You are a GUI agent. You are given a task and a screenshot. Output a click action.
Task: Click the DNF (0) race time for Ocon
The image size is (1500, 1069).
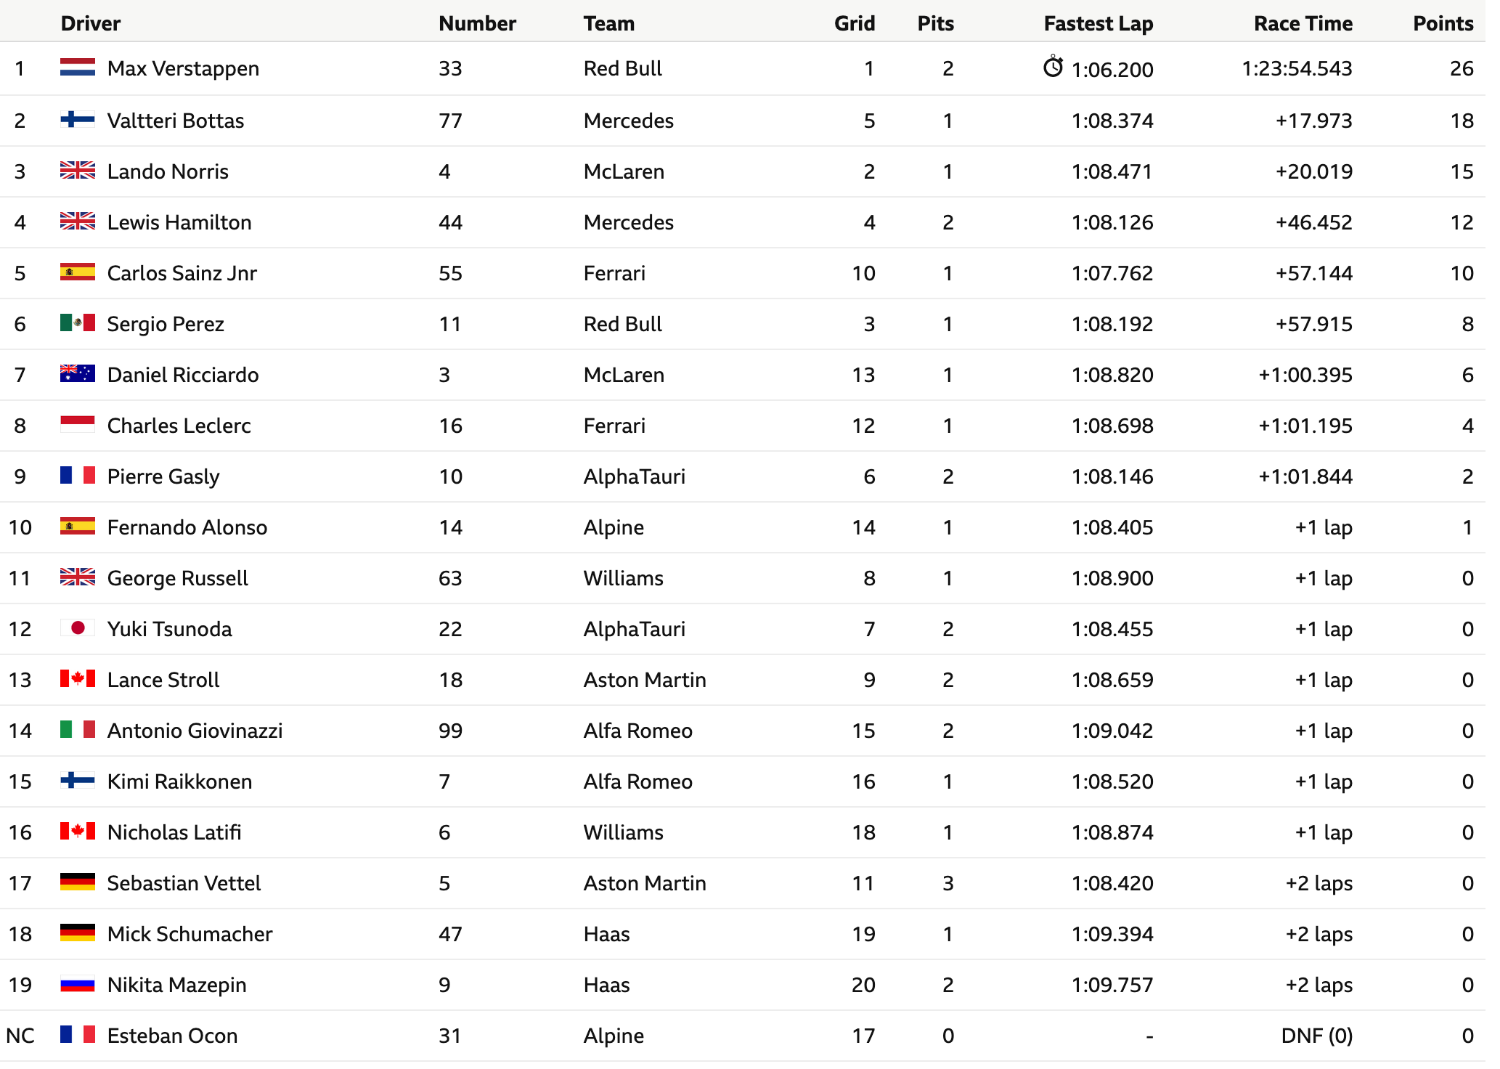coord(1316,1035)
